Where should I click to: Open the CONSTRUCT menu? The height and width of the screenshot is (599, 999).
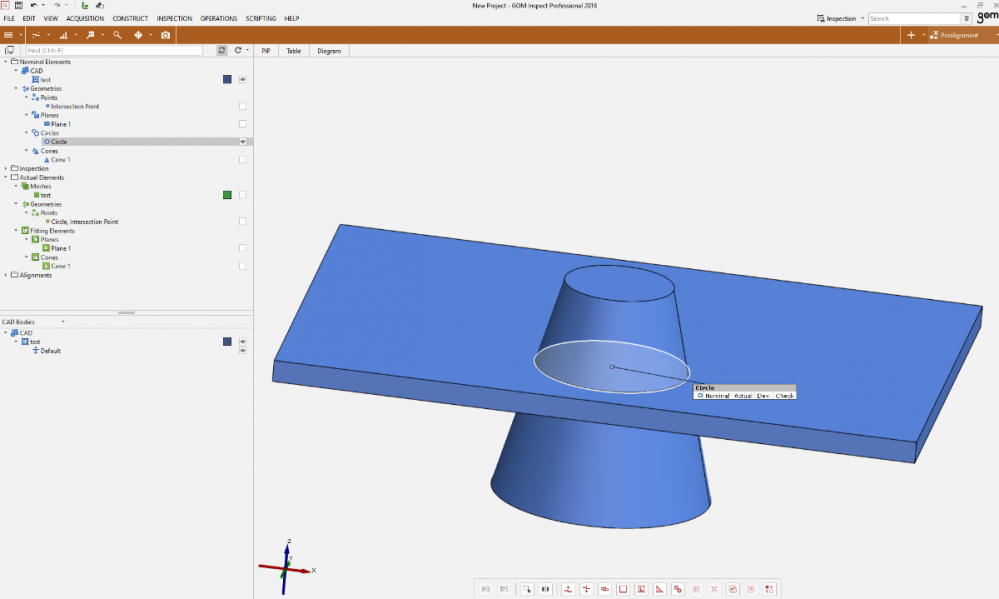pyautogui.click(x=130, y=19)
